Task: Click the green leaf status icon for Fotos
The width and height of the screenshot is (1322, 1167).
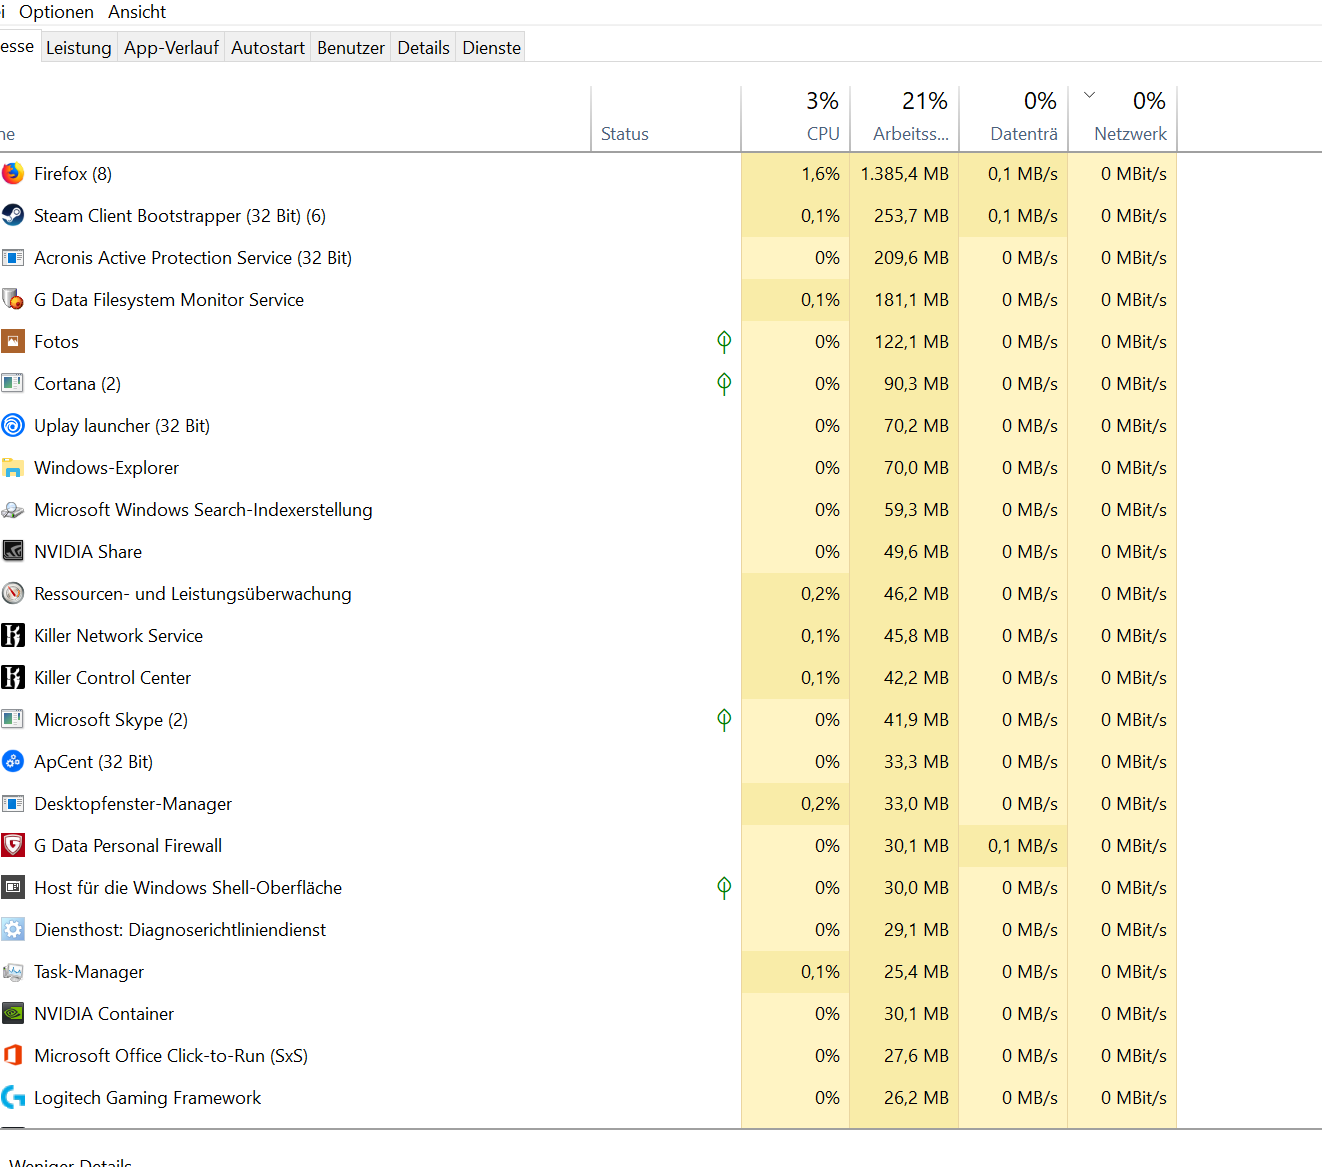Action: 724,342
